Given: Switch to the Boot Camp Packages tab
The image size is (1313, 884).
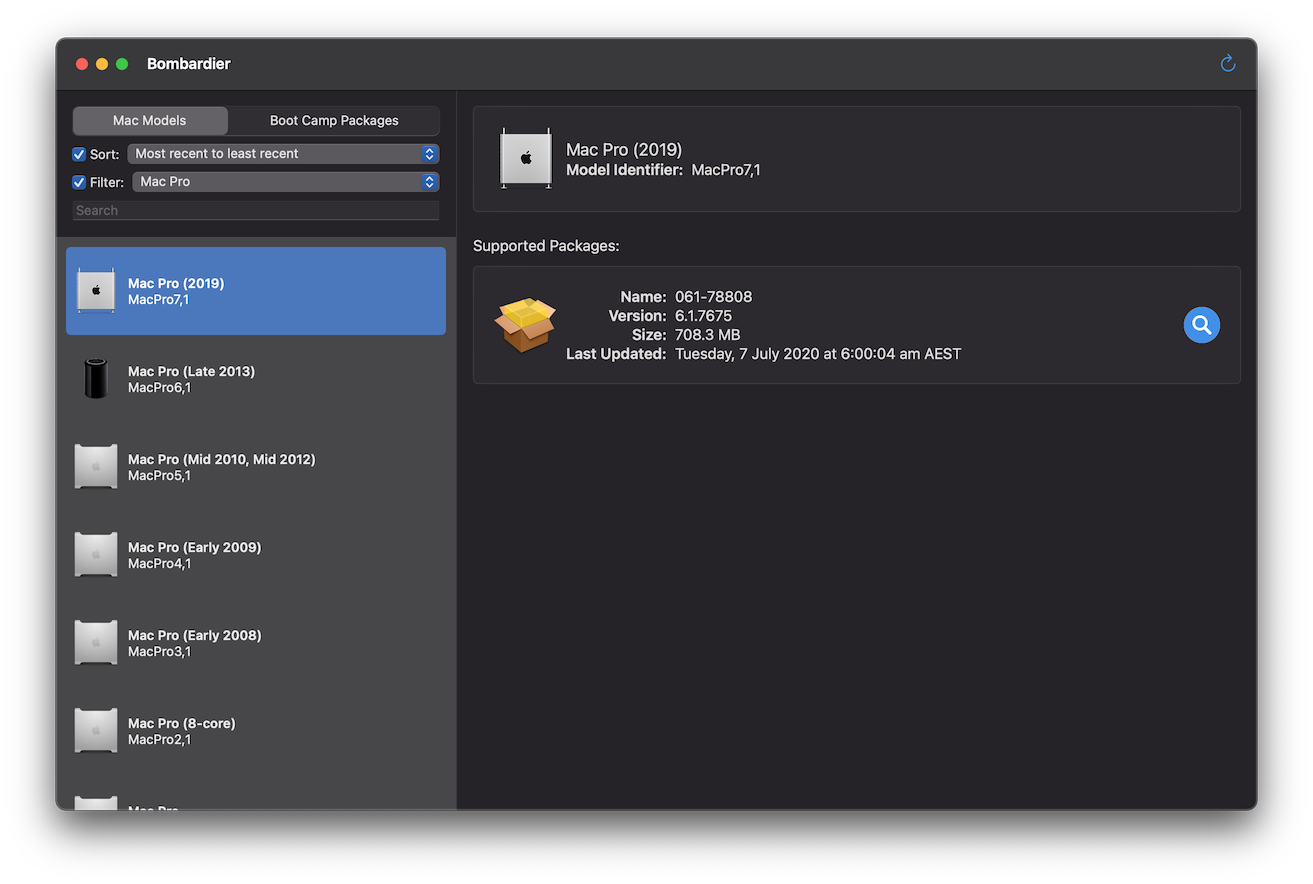Looking at the screenshot, I should [x=334, y=120].
